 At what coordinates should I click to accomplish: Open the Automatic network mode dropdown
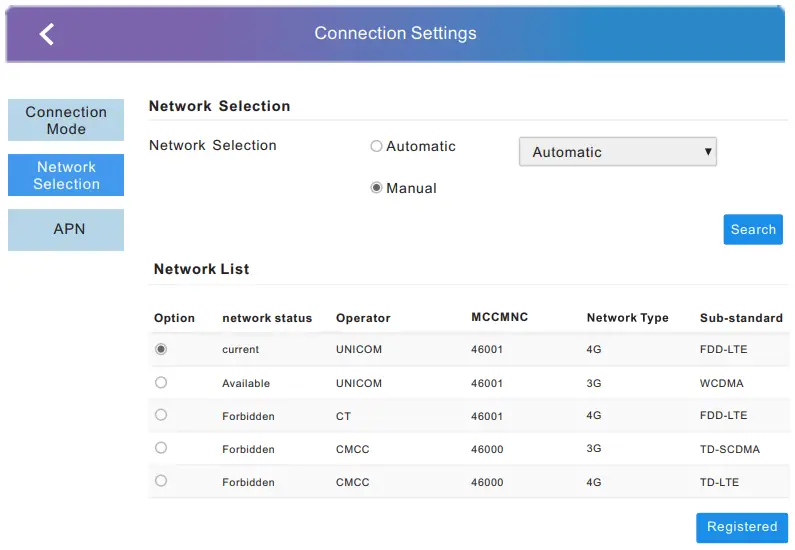(x=618, y=152)
